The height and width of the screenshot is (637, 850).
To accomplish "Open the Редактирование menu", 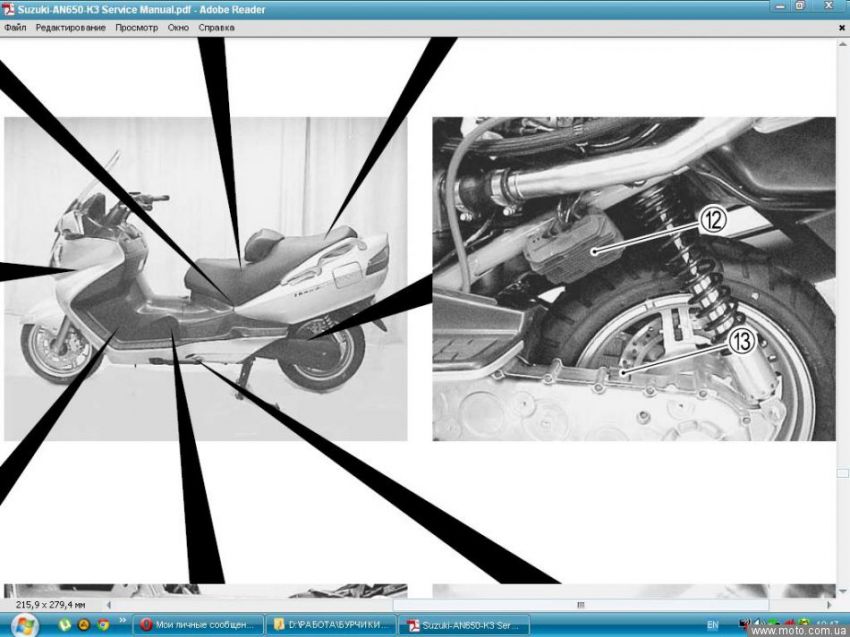I will 70,28.
